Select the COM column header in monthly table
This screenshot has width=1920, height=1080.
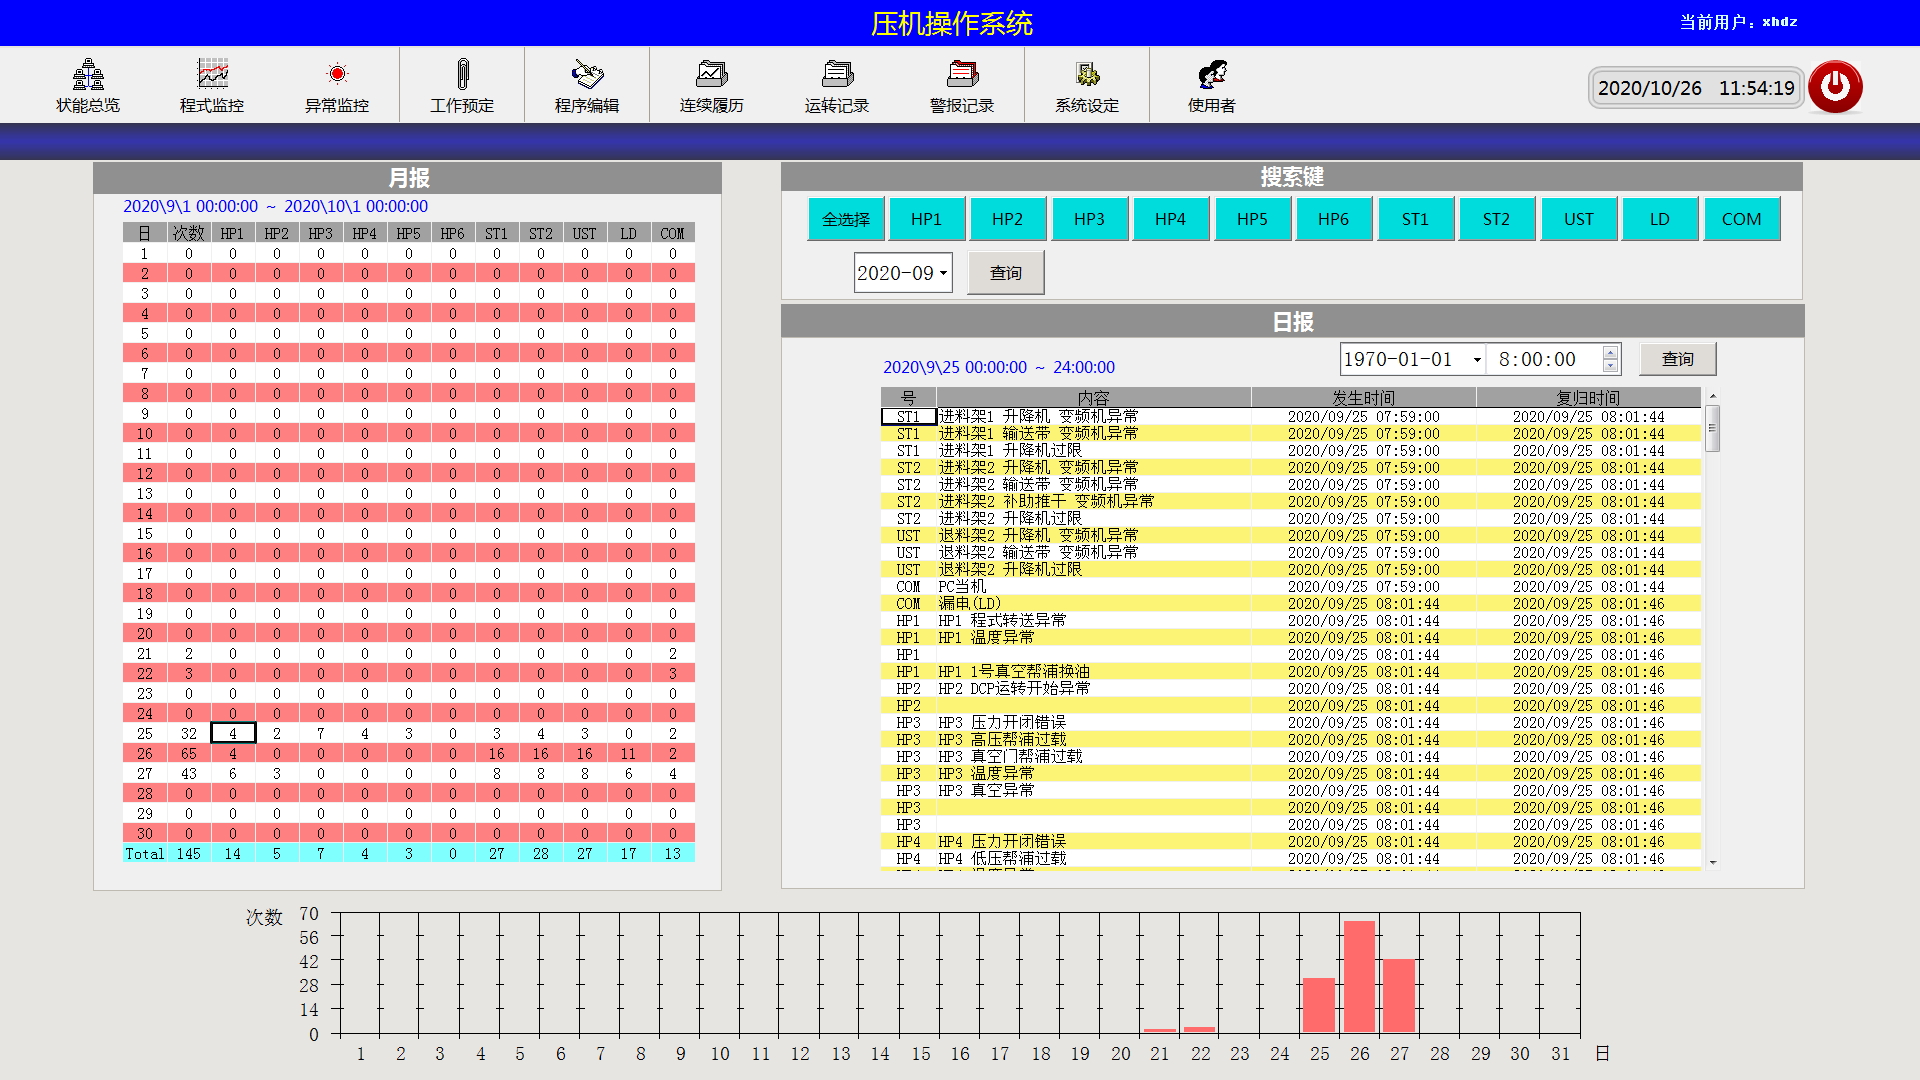[673, 233]
